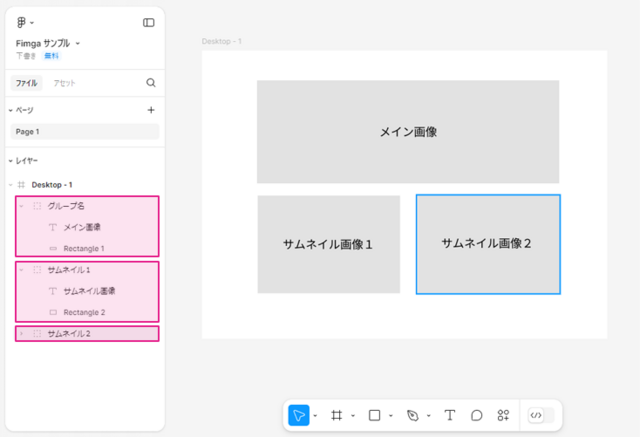Image resolution: width=640 pixels, height=437 pixels.
Task: Open dropdown arrow next to Figma logo
Action: coord(32,23)
